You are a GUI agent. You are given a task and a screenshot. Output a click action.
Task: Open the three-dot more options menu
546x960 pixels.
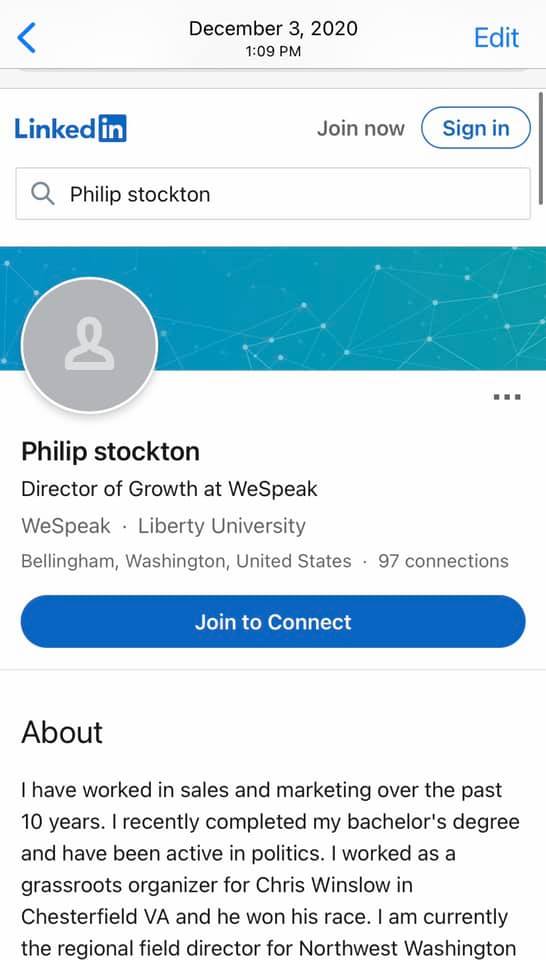(507, 397)
